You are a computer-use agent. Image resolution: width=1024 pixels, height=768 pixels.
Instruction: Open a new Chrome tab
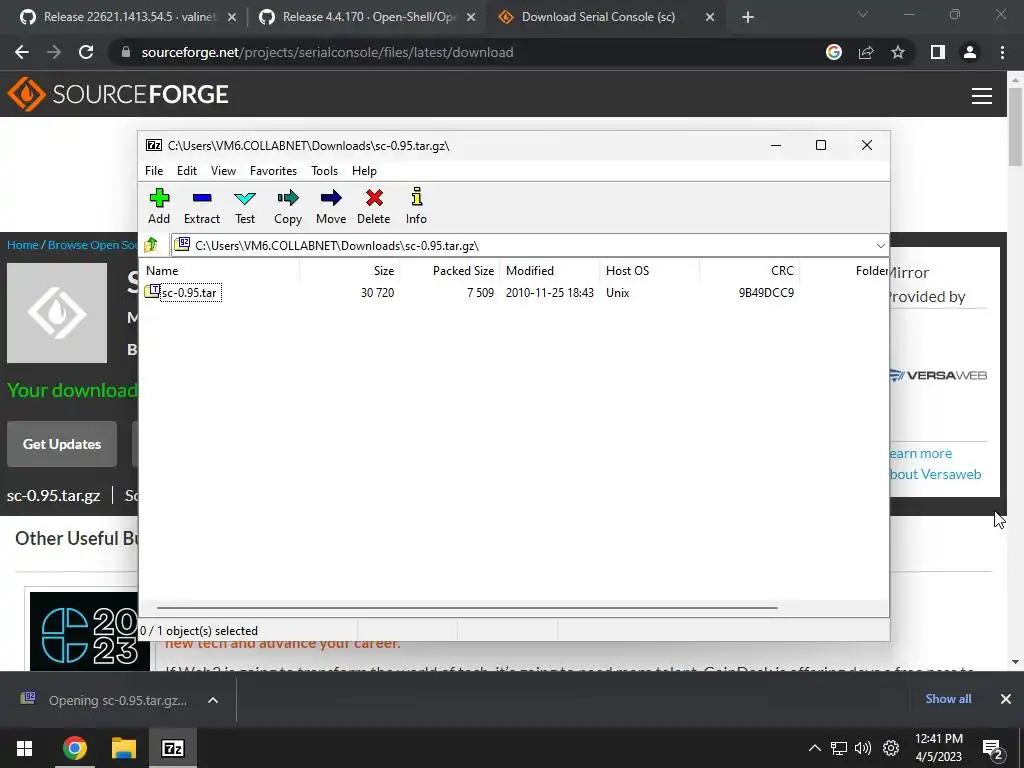748,18
